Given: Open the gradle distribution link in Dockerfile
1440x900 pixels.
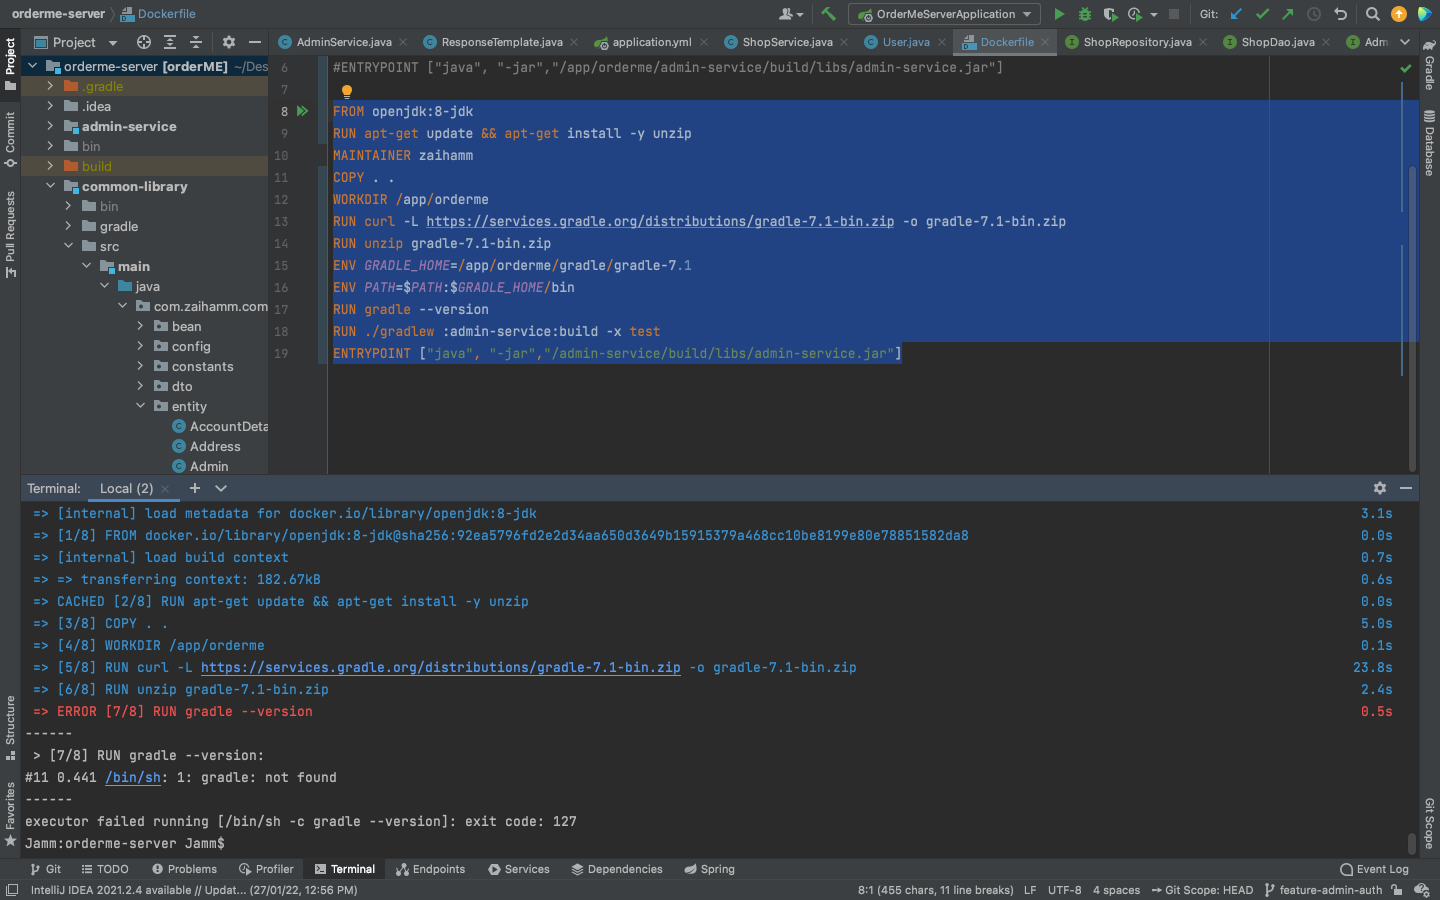Looking at the screenshot, I should pos(660,221).
